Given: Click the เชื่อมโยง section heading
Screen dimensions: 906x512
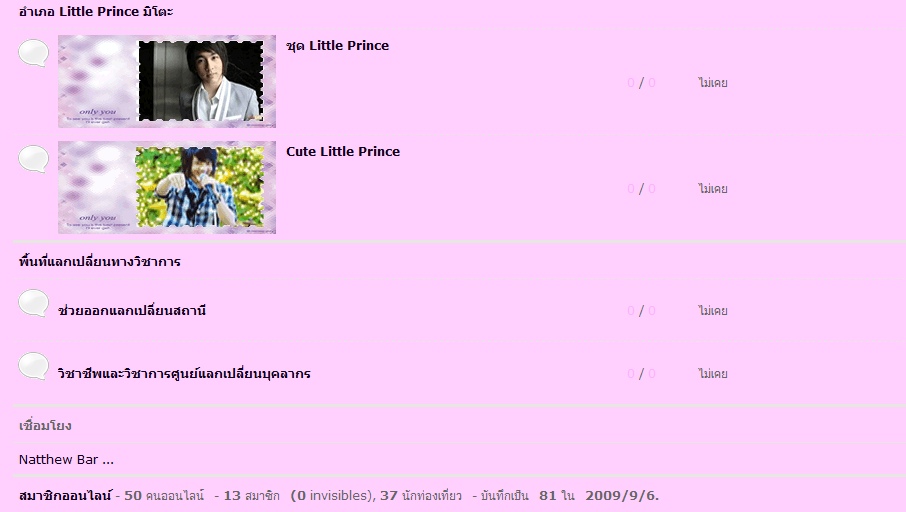Looking at the screenshot, I should click(x=45, y=426).
